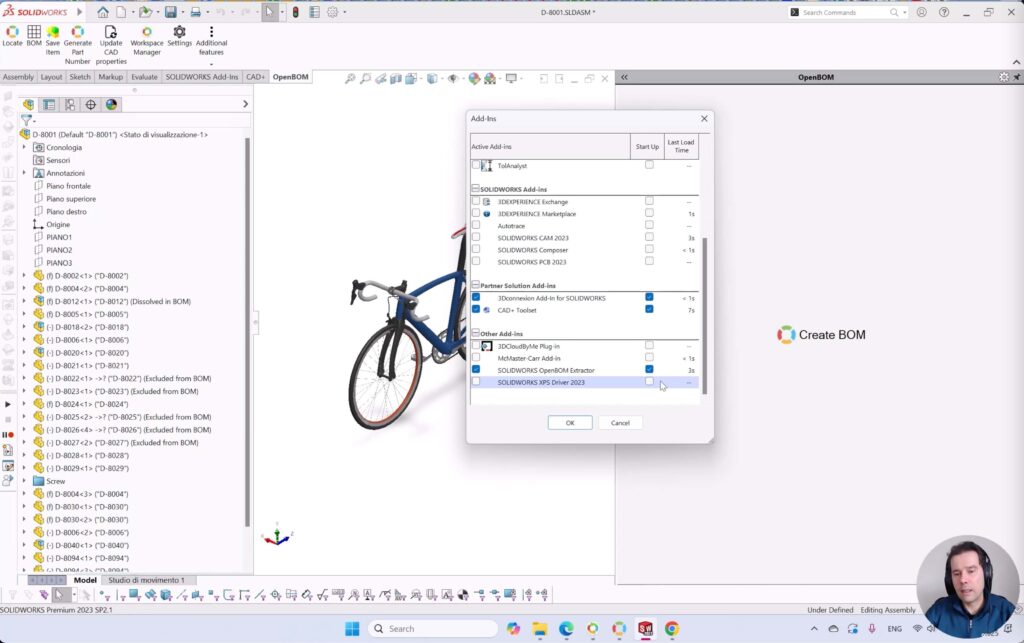The image size is (1024, 643).
Task: Expand the FeatureManager panel arrow
Action: (246, 104)
